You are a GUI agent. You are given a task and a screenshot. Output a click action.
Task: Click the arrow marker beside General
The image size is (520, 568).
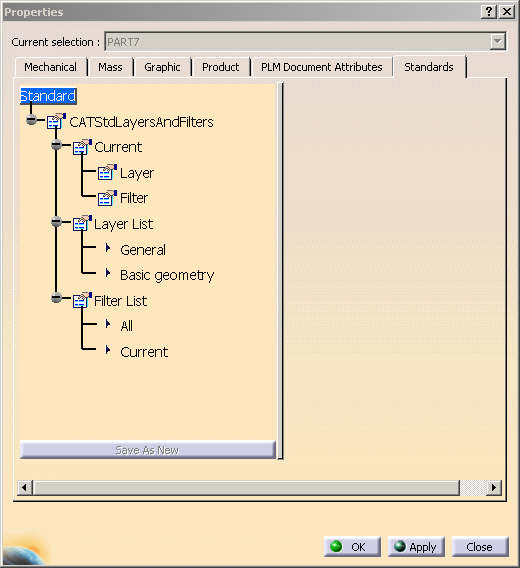[108, 248]
